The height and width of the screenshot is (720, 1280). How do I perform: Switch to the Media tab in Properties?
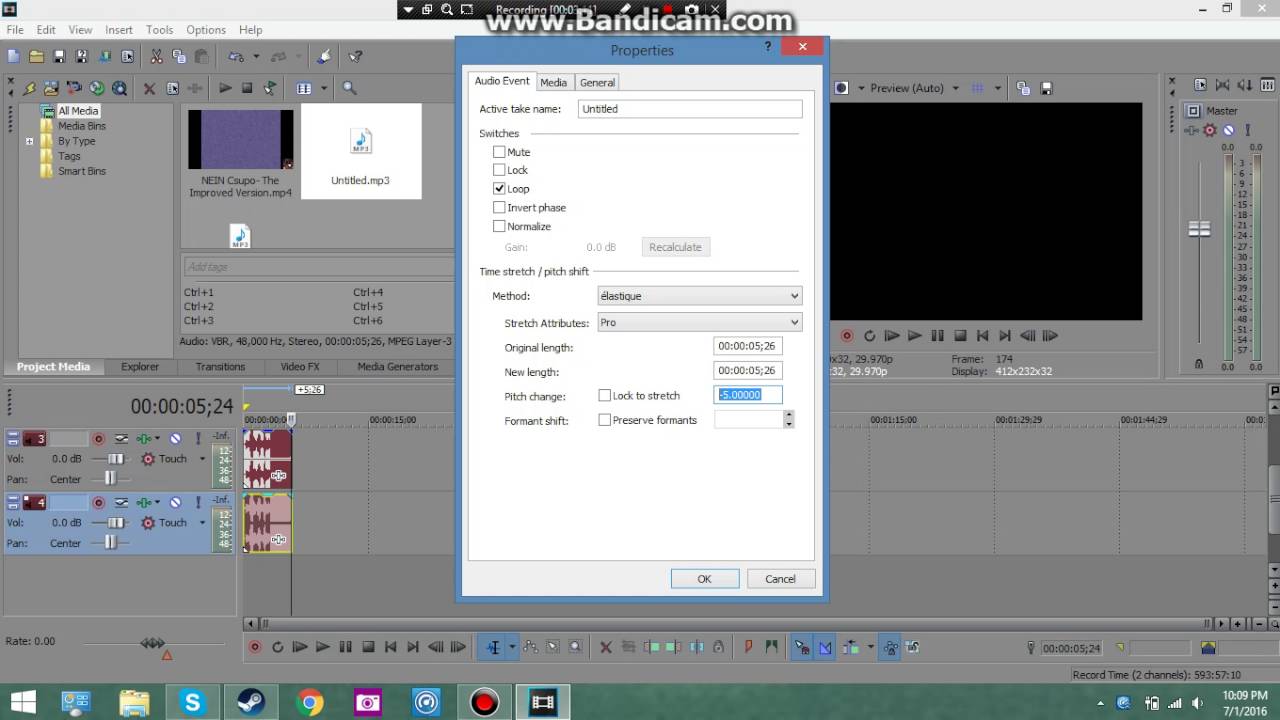pos(553,82)
